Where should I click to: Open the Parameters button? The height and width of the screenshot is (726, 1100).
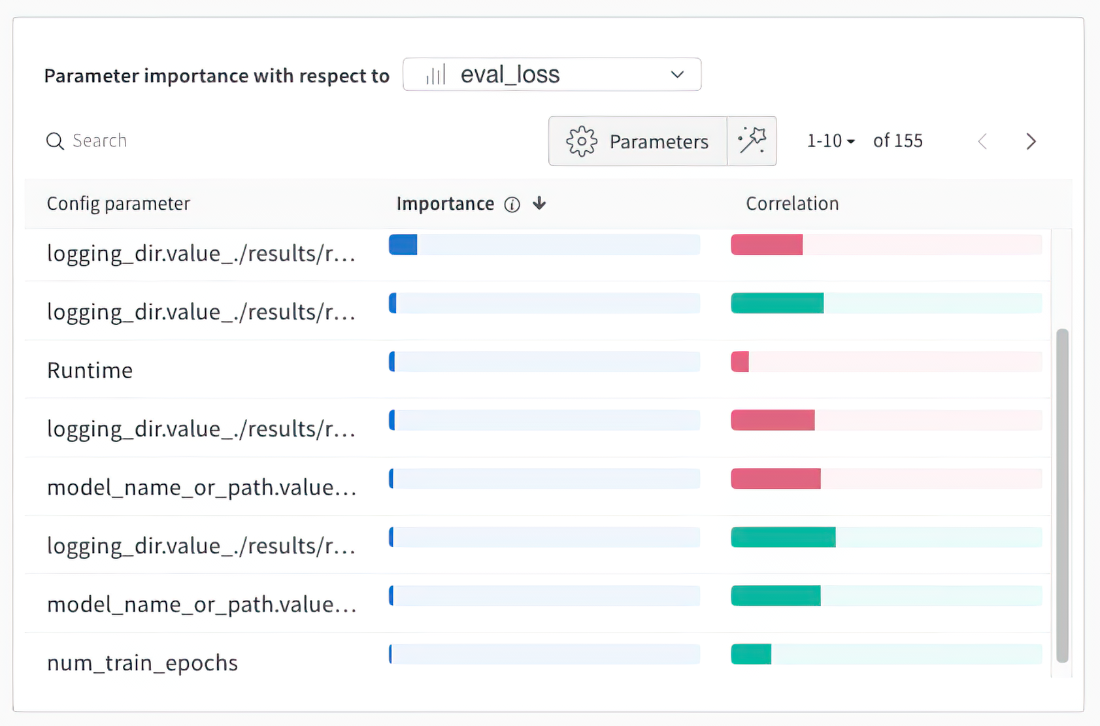[x=638, y=141]
